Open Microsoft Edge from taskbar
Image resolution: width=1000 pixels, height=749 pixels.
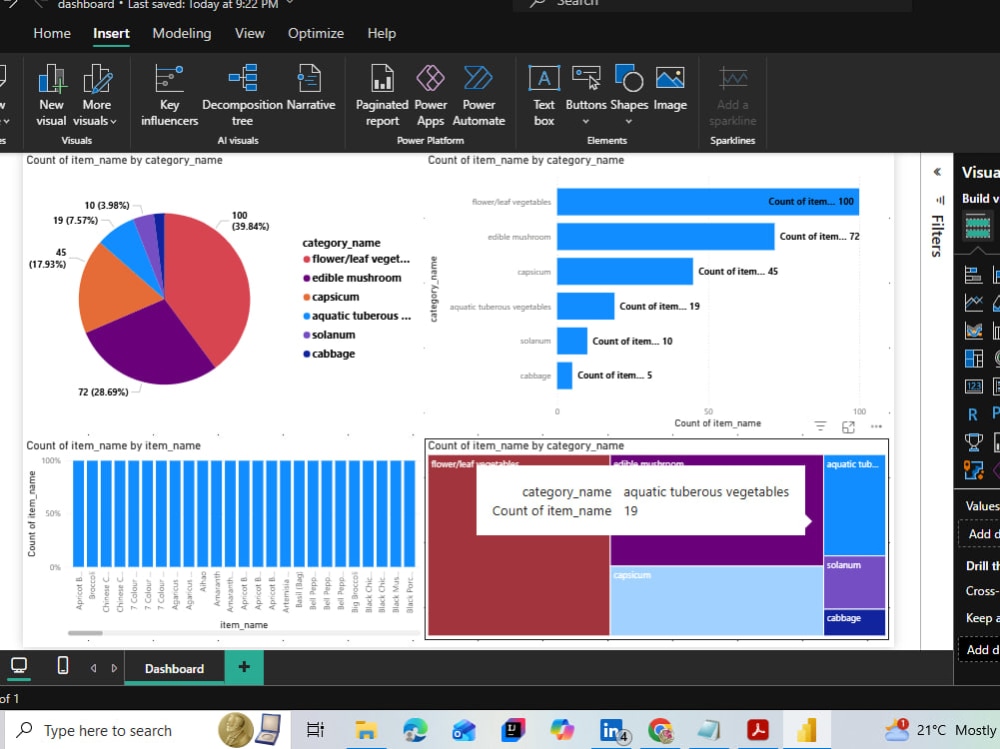pyautogui.click(x=415, y=730)
